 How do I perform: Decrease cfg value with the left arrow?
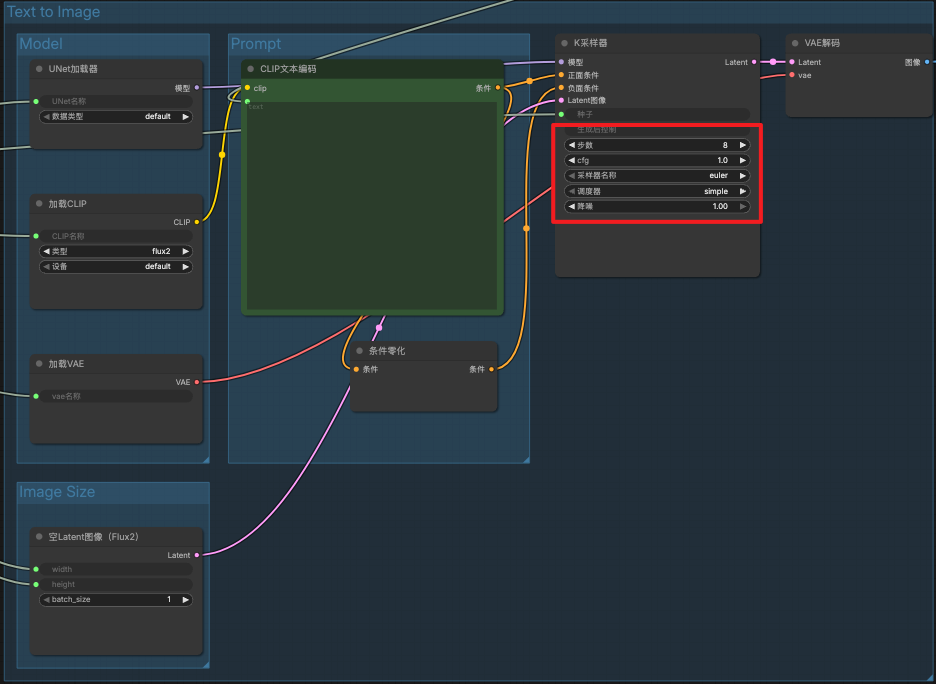pos(571,160)
